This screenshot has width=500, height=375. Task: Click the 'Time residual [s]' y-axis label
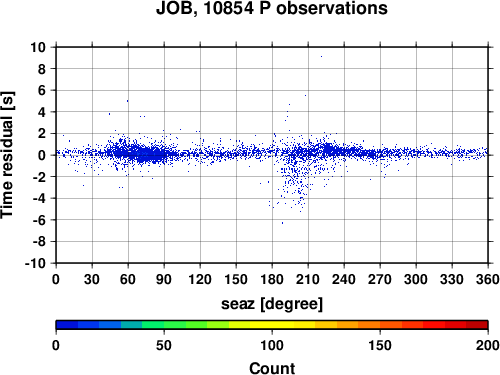coord(7,155)
